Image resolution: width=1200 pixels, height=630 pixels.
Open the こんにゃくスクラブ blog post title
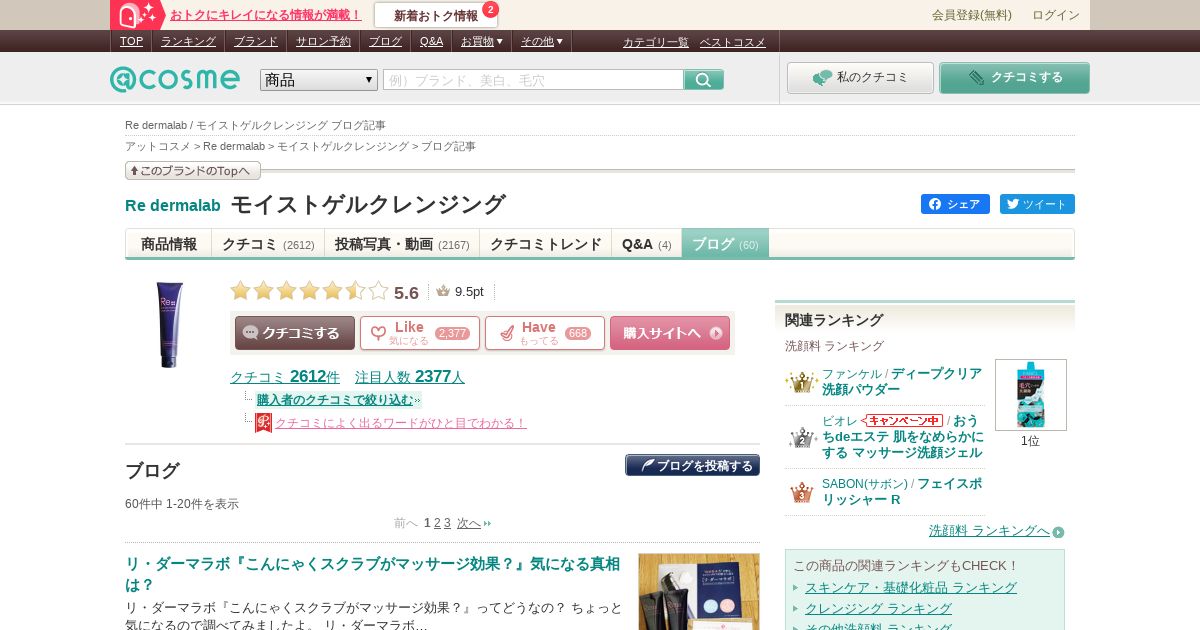(x=372, y=574)
